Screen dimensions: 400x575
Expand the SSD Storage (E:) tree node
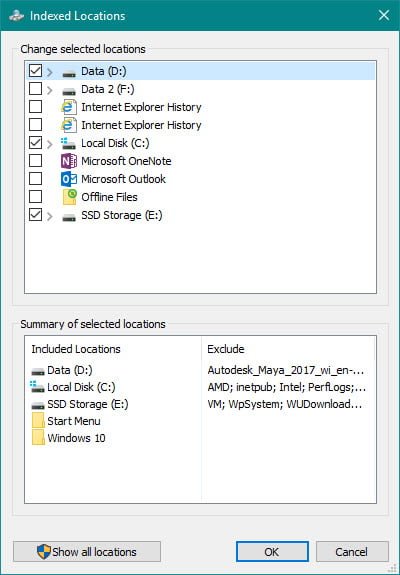tap(50, 216)
